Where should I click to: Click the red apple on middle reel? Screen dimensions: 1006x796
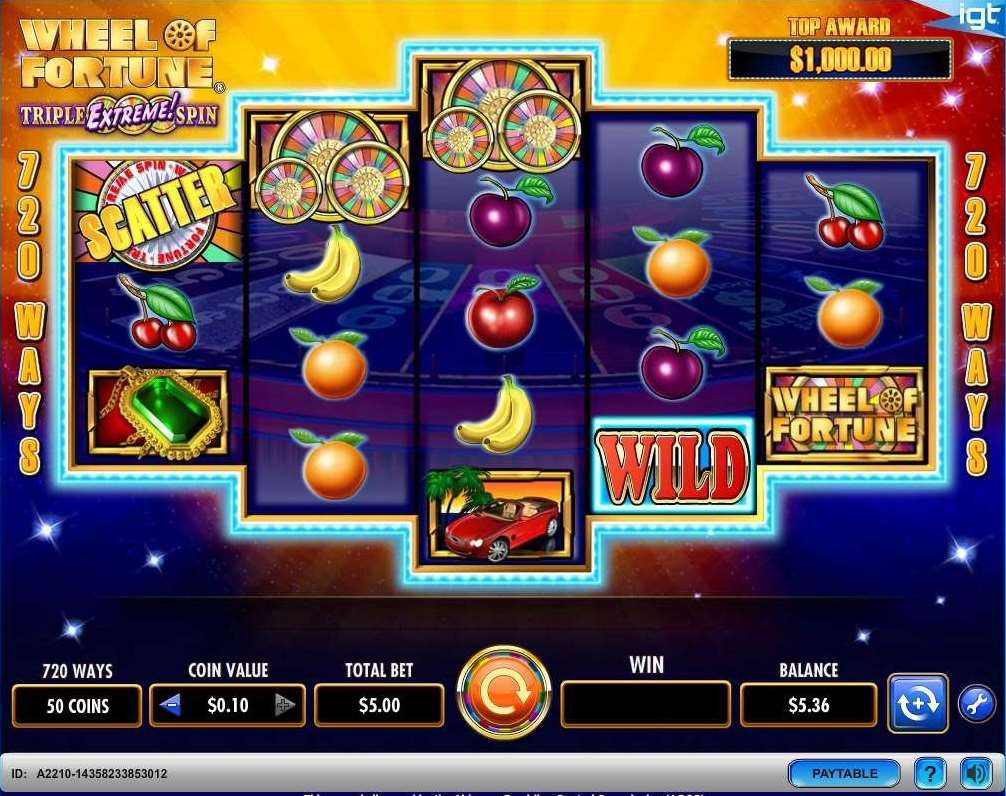500,312
